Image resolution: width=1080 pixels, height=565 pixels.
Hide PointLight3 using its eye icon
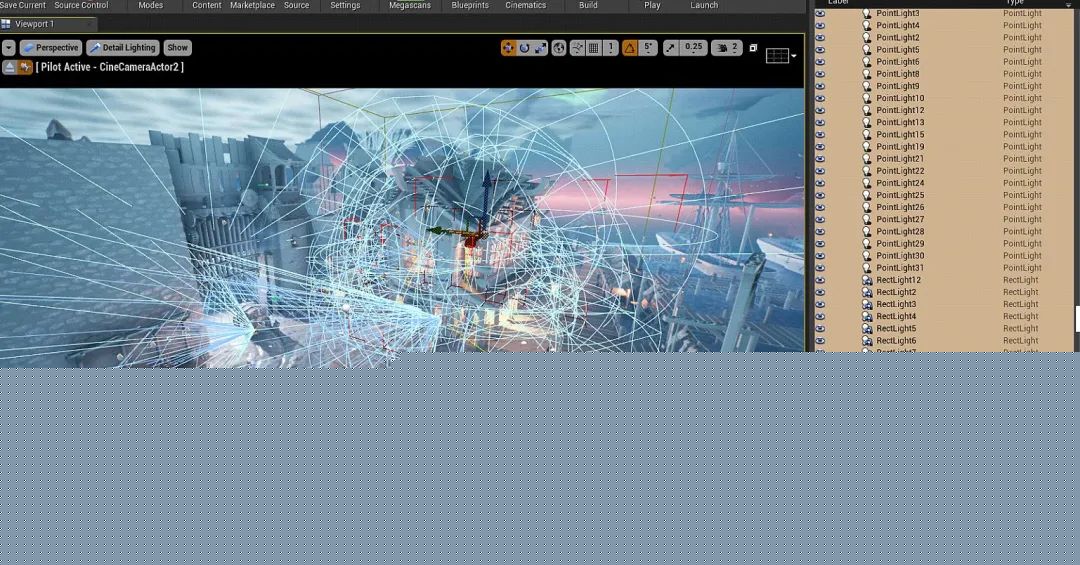click(820, 14)
